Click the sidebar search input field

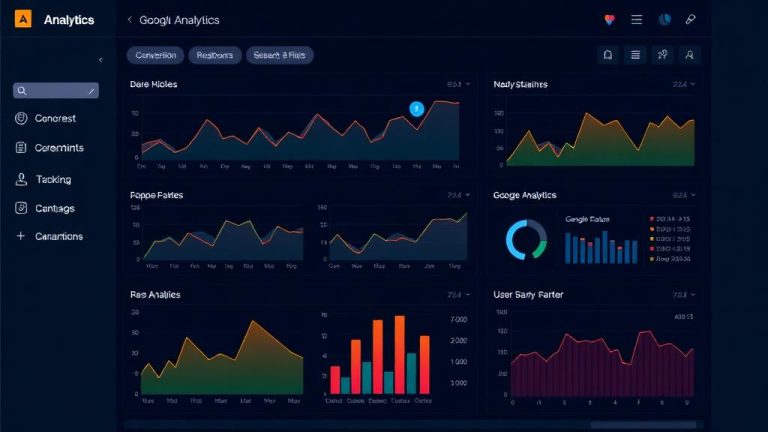point(56,91)
